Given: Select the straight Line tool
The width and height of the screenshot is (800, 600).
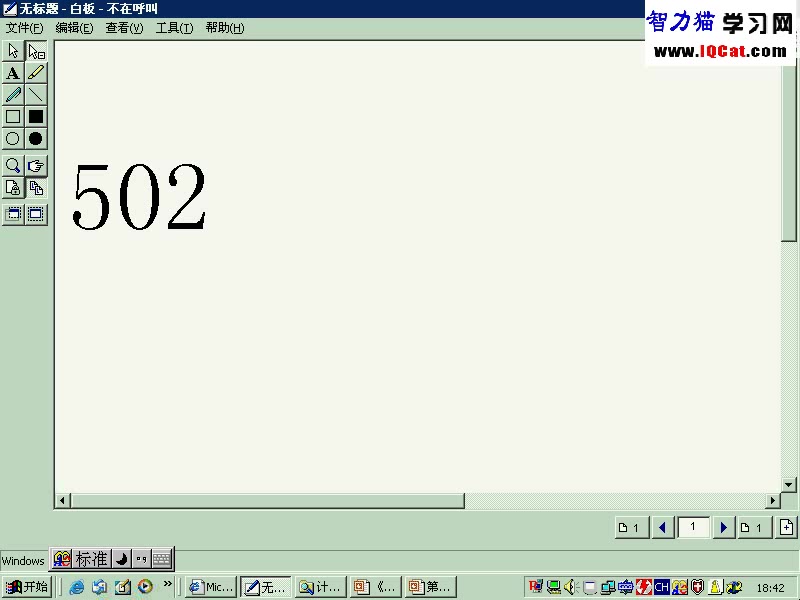Looking at the screenshot, I should (36, 95).
